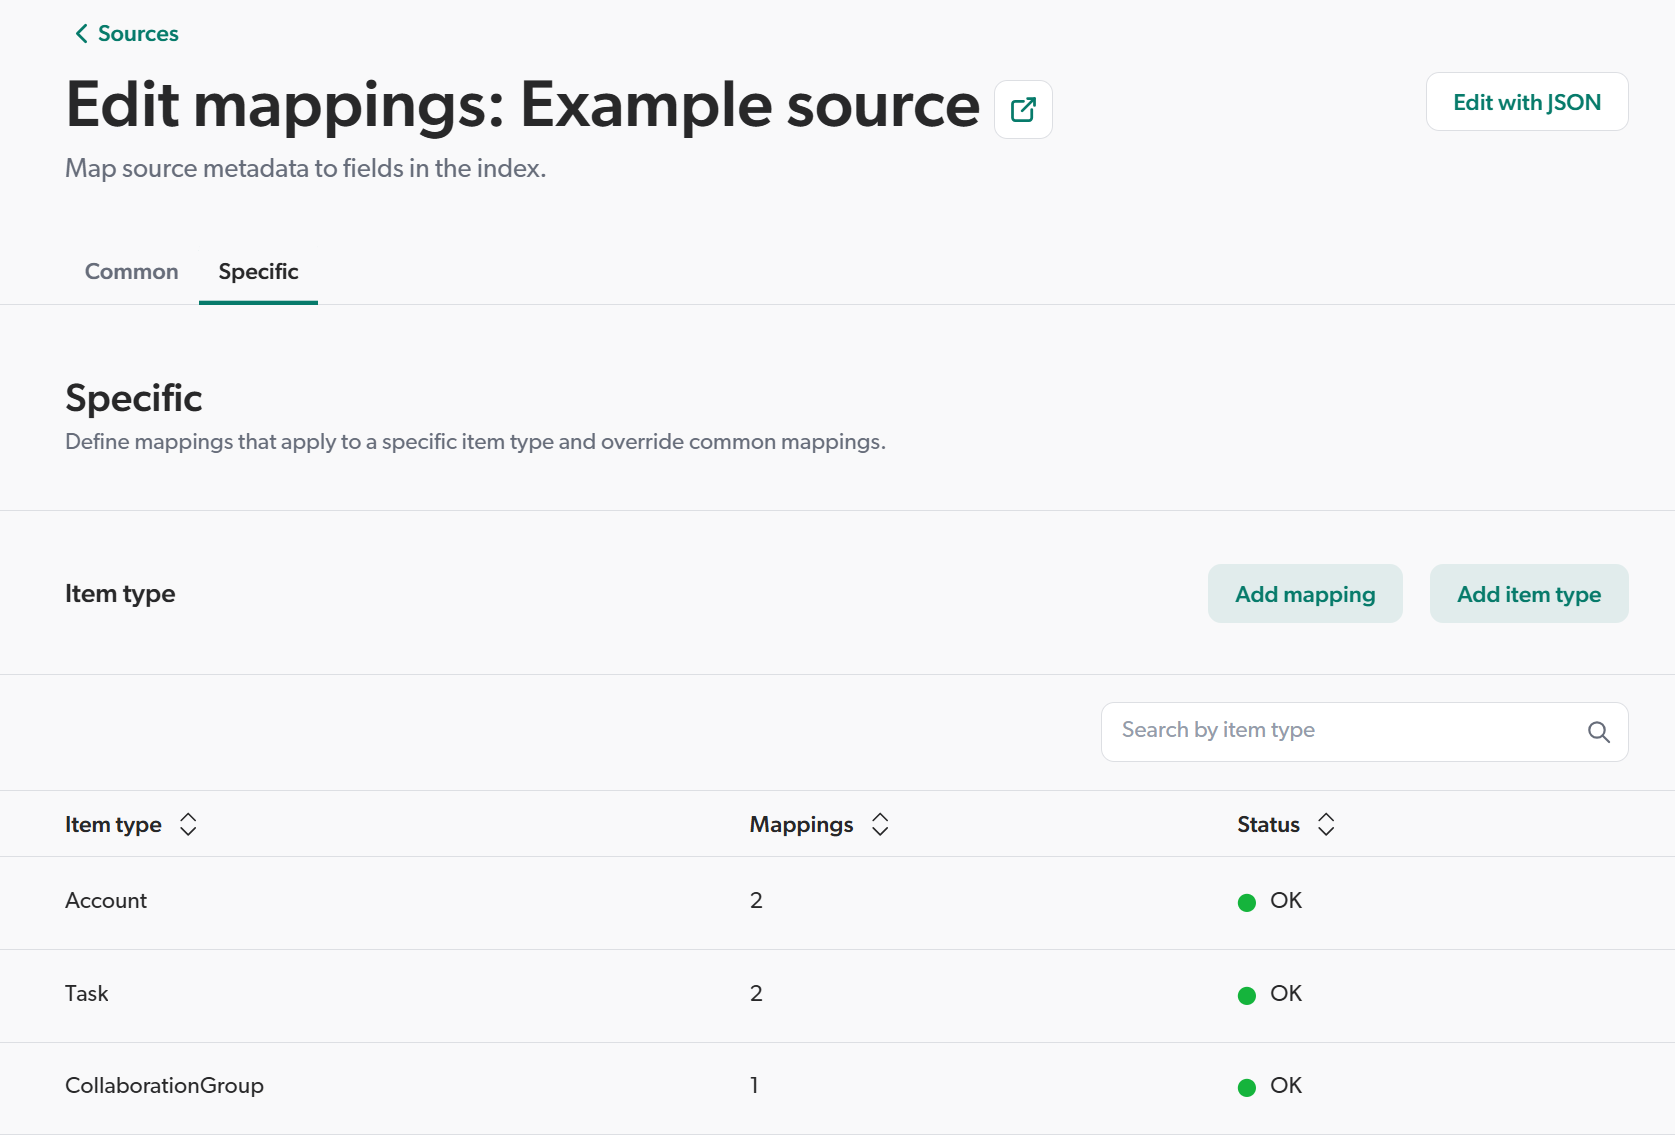Select the Account item type row
1675x1135 pixels.
(x=837, y=903)
